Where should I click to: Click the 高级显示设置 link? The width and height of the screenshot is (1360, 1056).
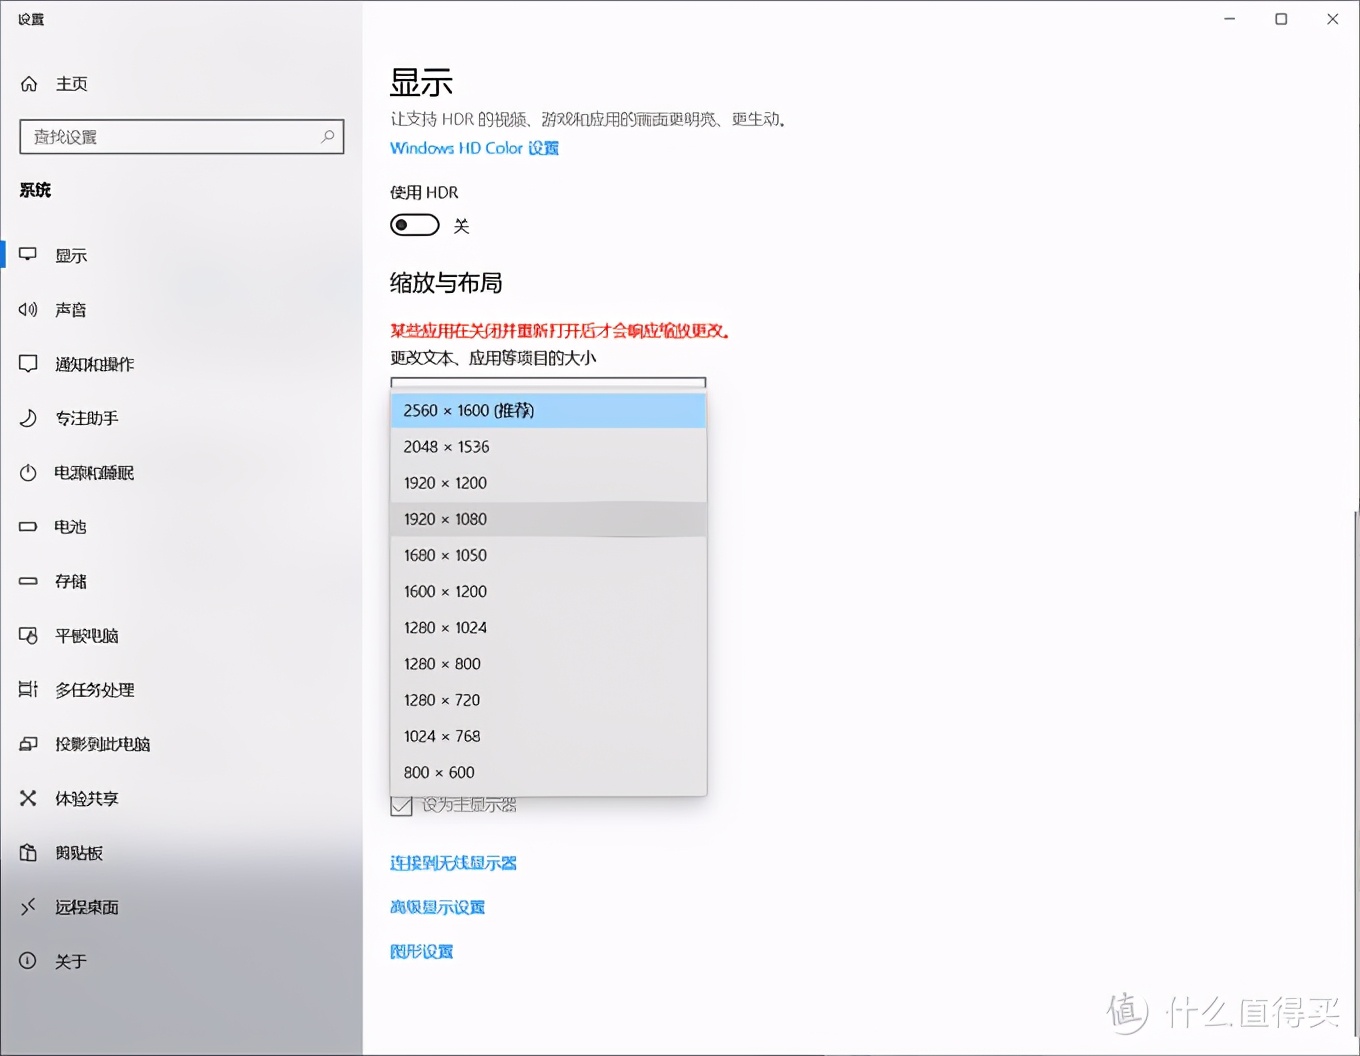coord(437,906)
